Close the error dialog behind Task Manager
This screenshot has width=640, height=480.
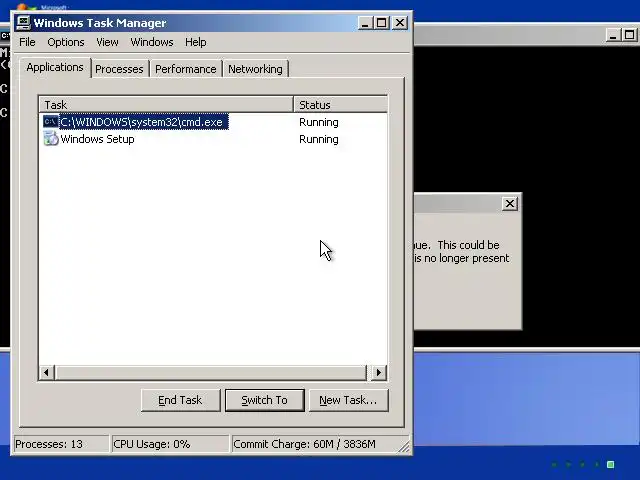click(x=510, y=203)
